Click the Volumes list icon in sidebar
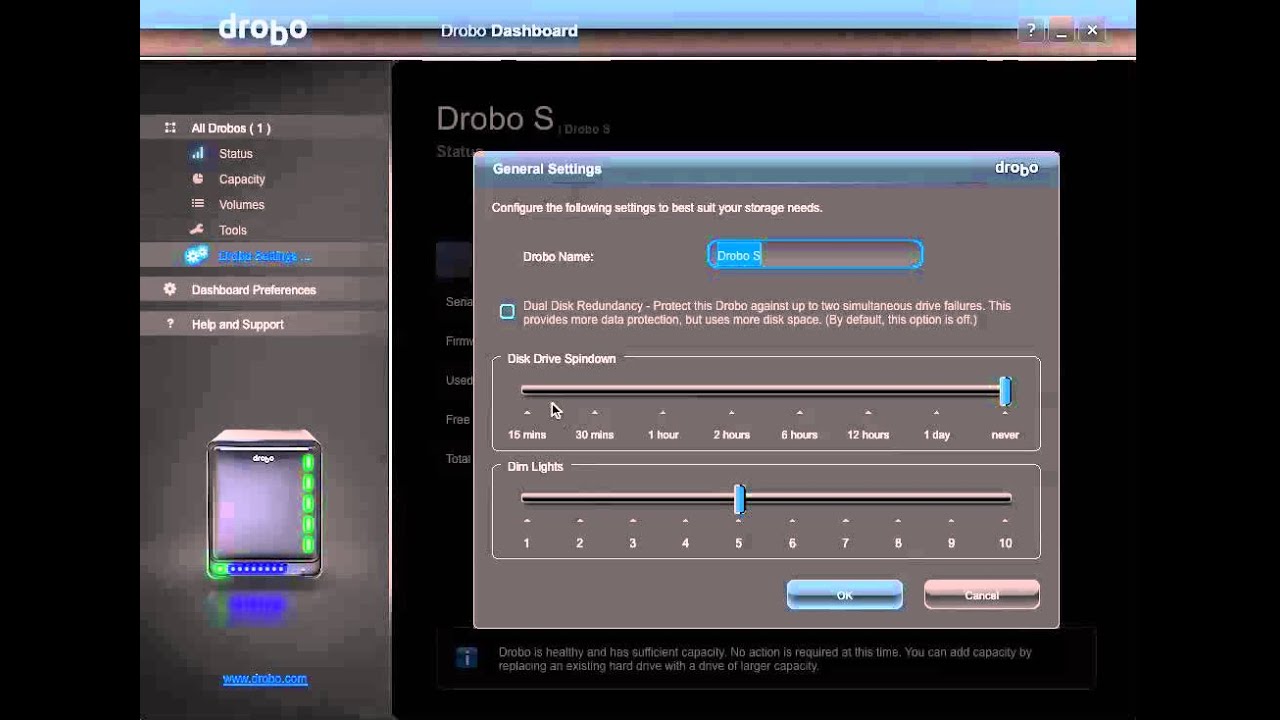1280x720 pixels. tap(198, 204)
